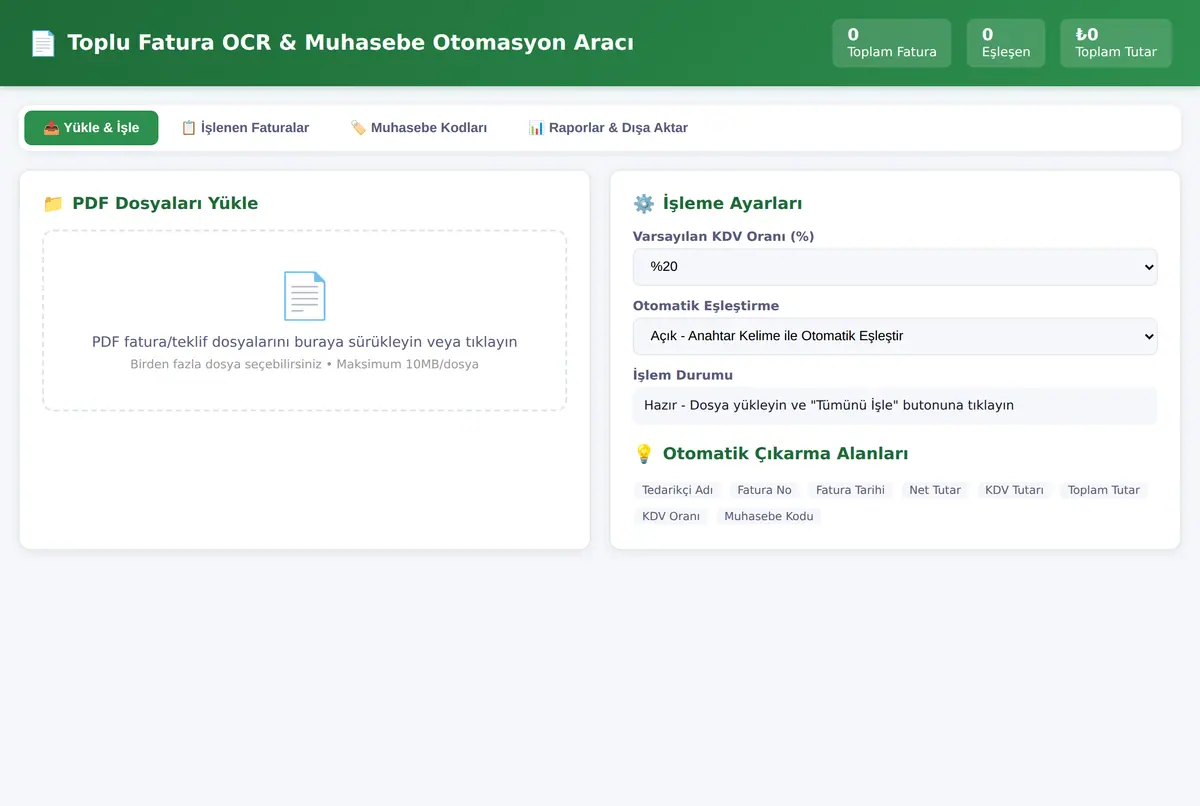Click the Tedarikçi Adı field tag
This screenshot has width=1200, height=806.
click(x=678, y=490)
